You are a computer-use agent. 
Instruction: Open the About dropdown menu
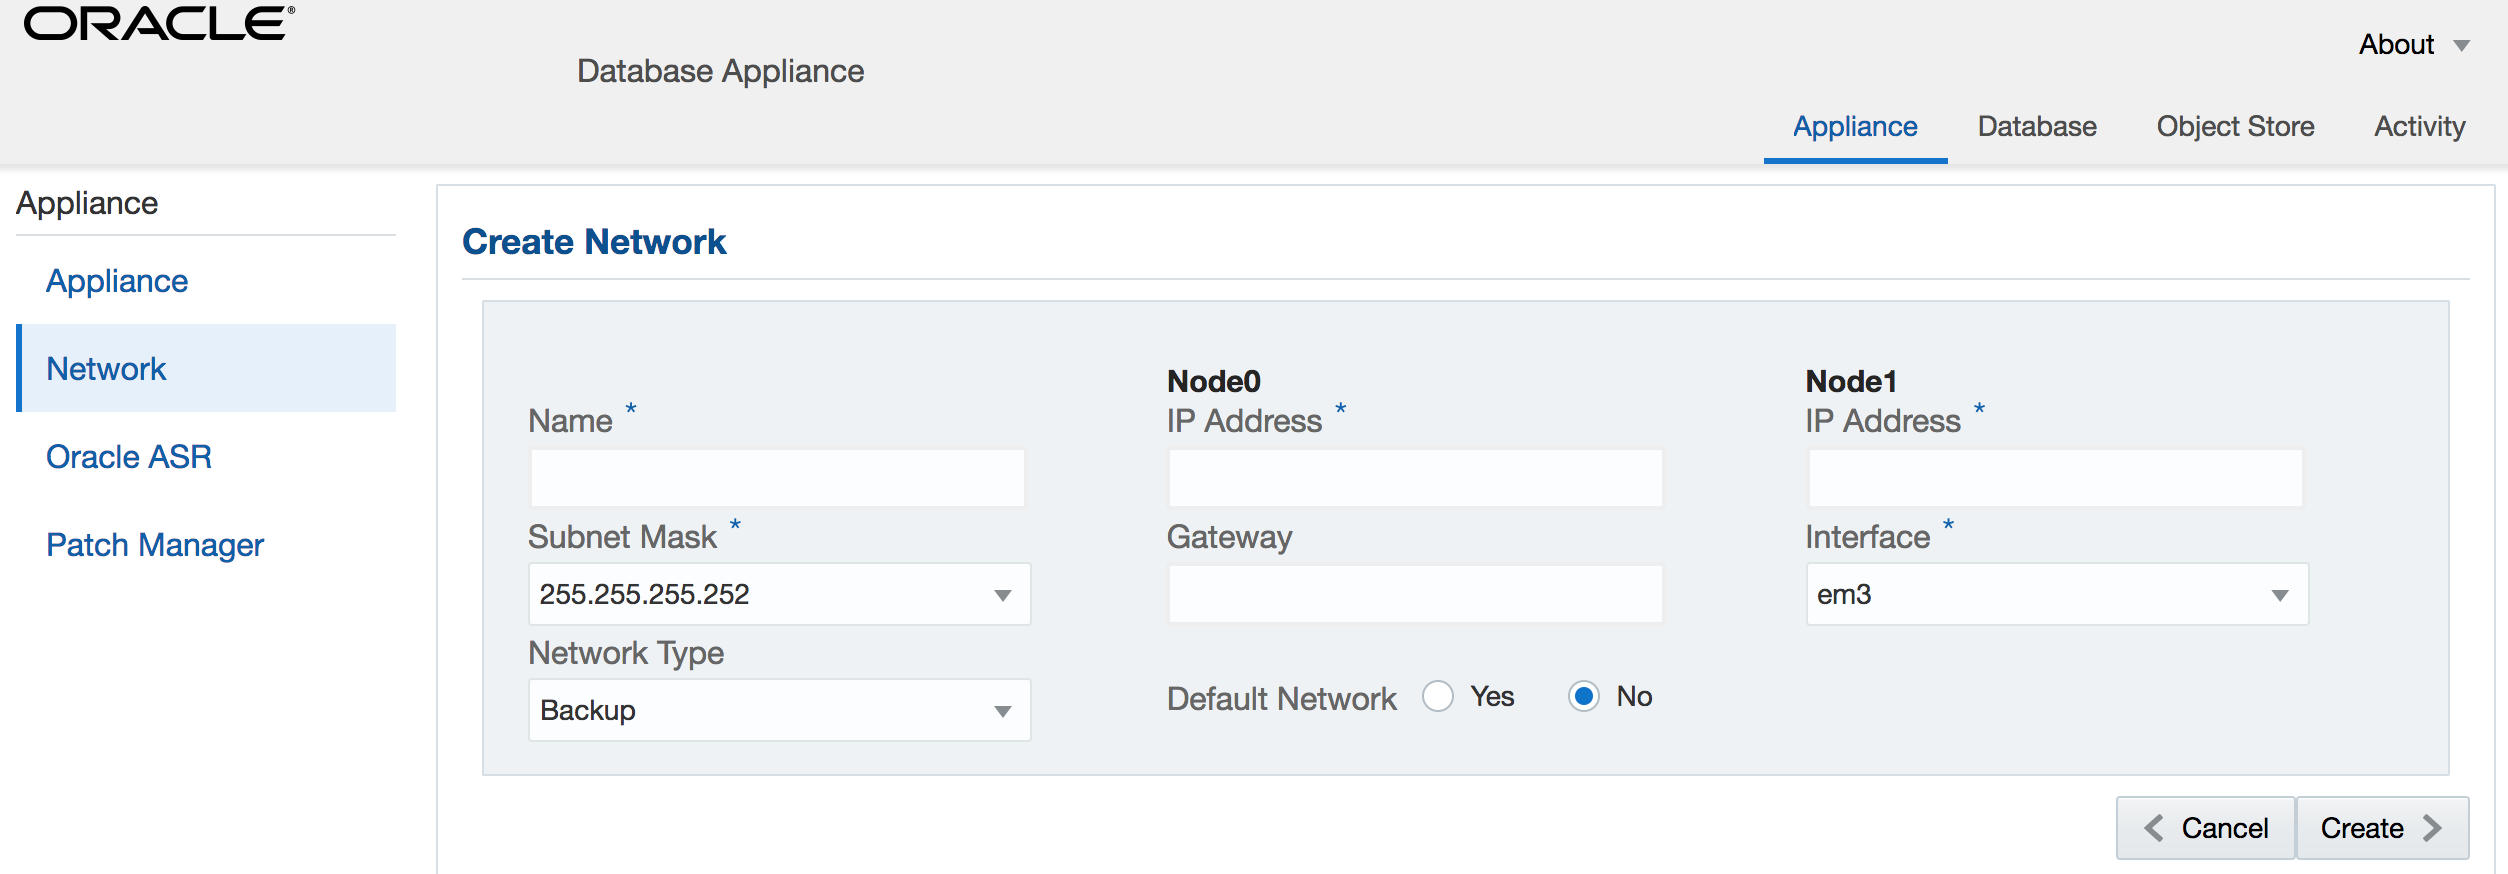click(x=2413, y=45)
